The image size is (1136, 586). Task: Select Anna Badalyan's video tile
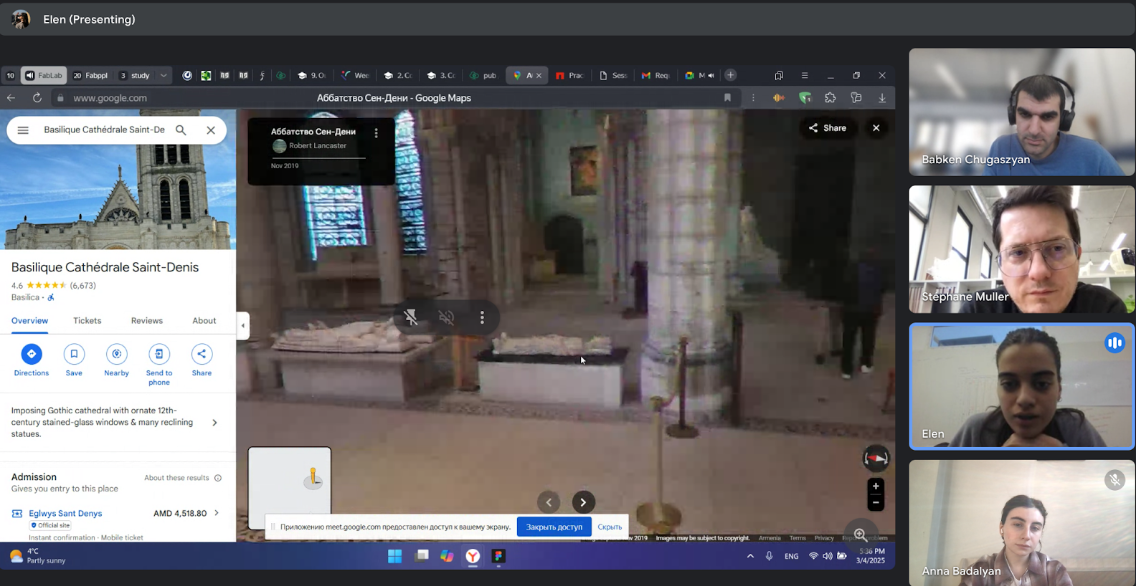[1022, 523]
